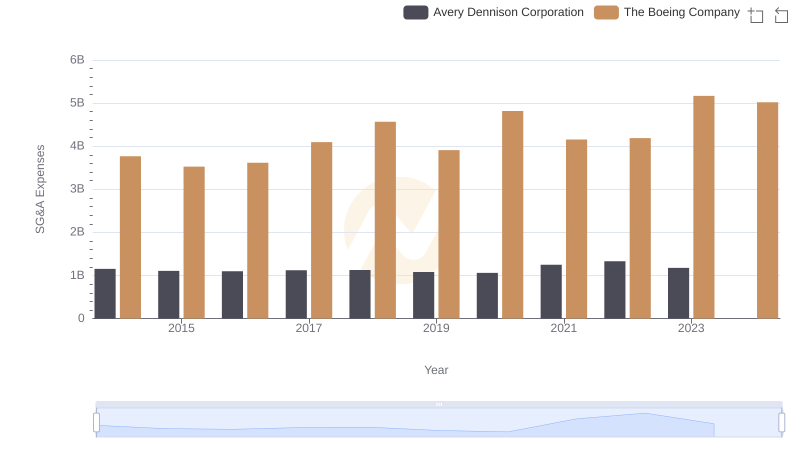Screen dimensions: 800x461
Task: Click the Year axis title
Action: coord(436,370)
